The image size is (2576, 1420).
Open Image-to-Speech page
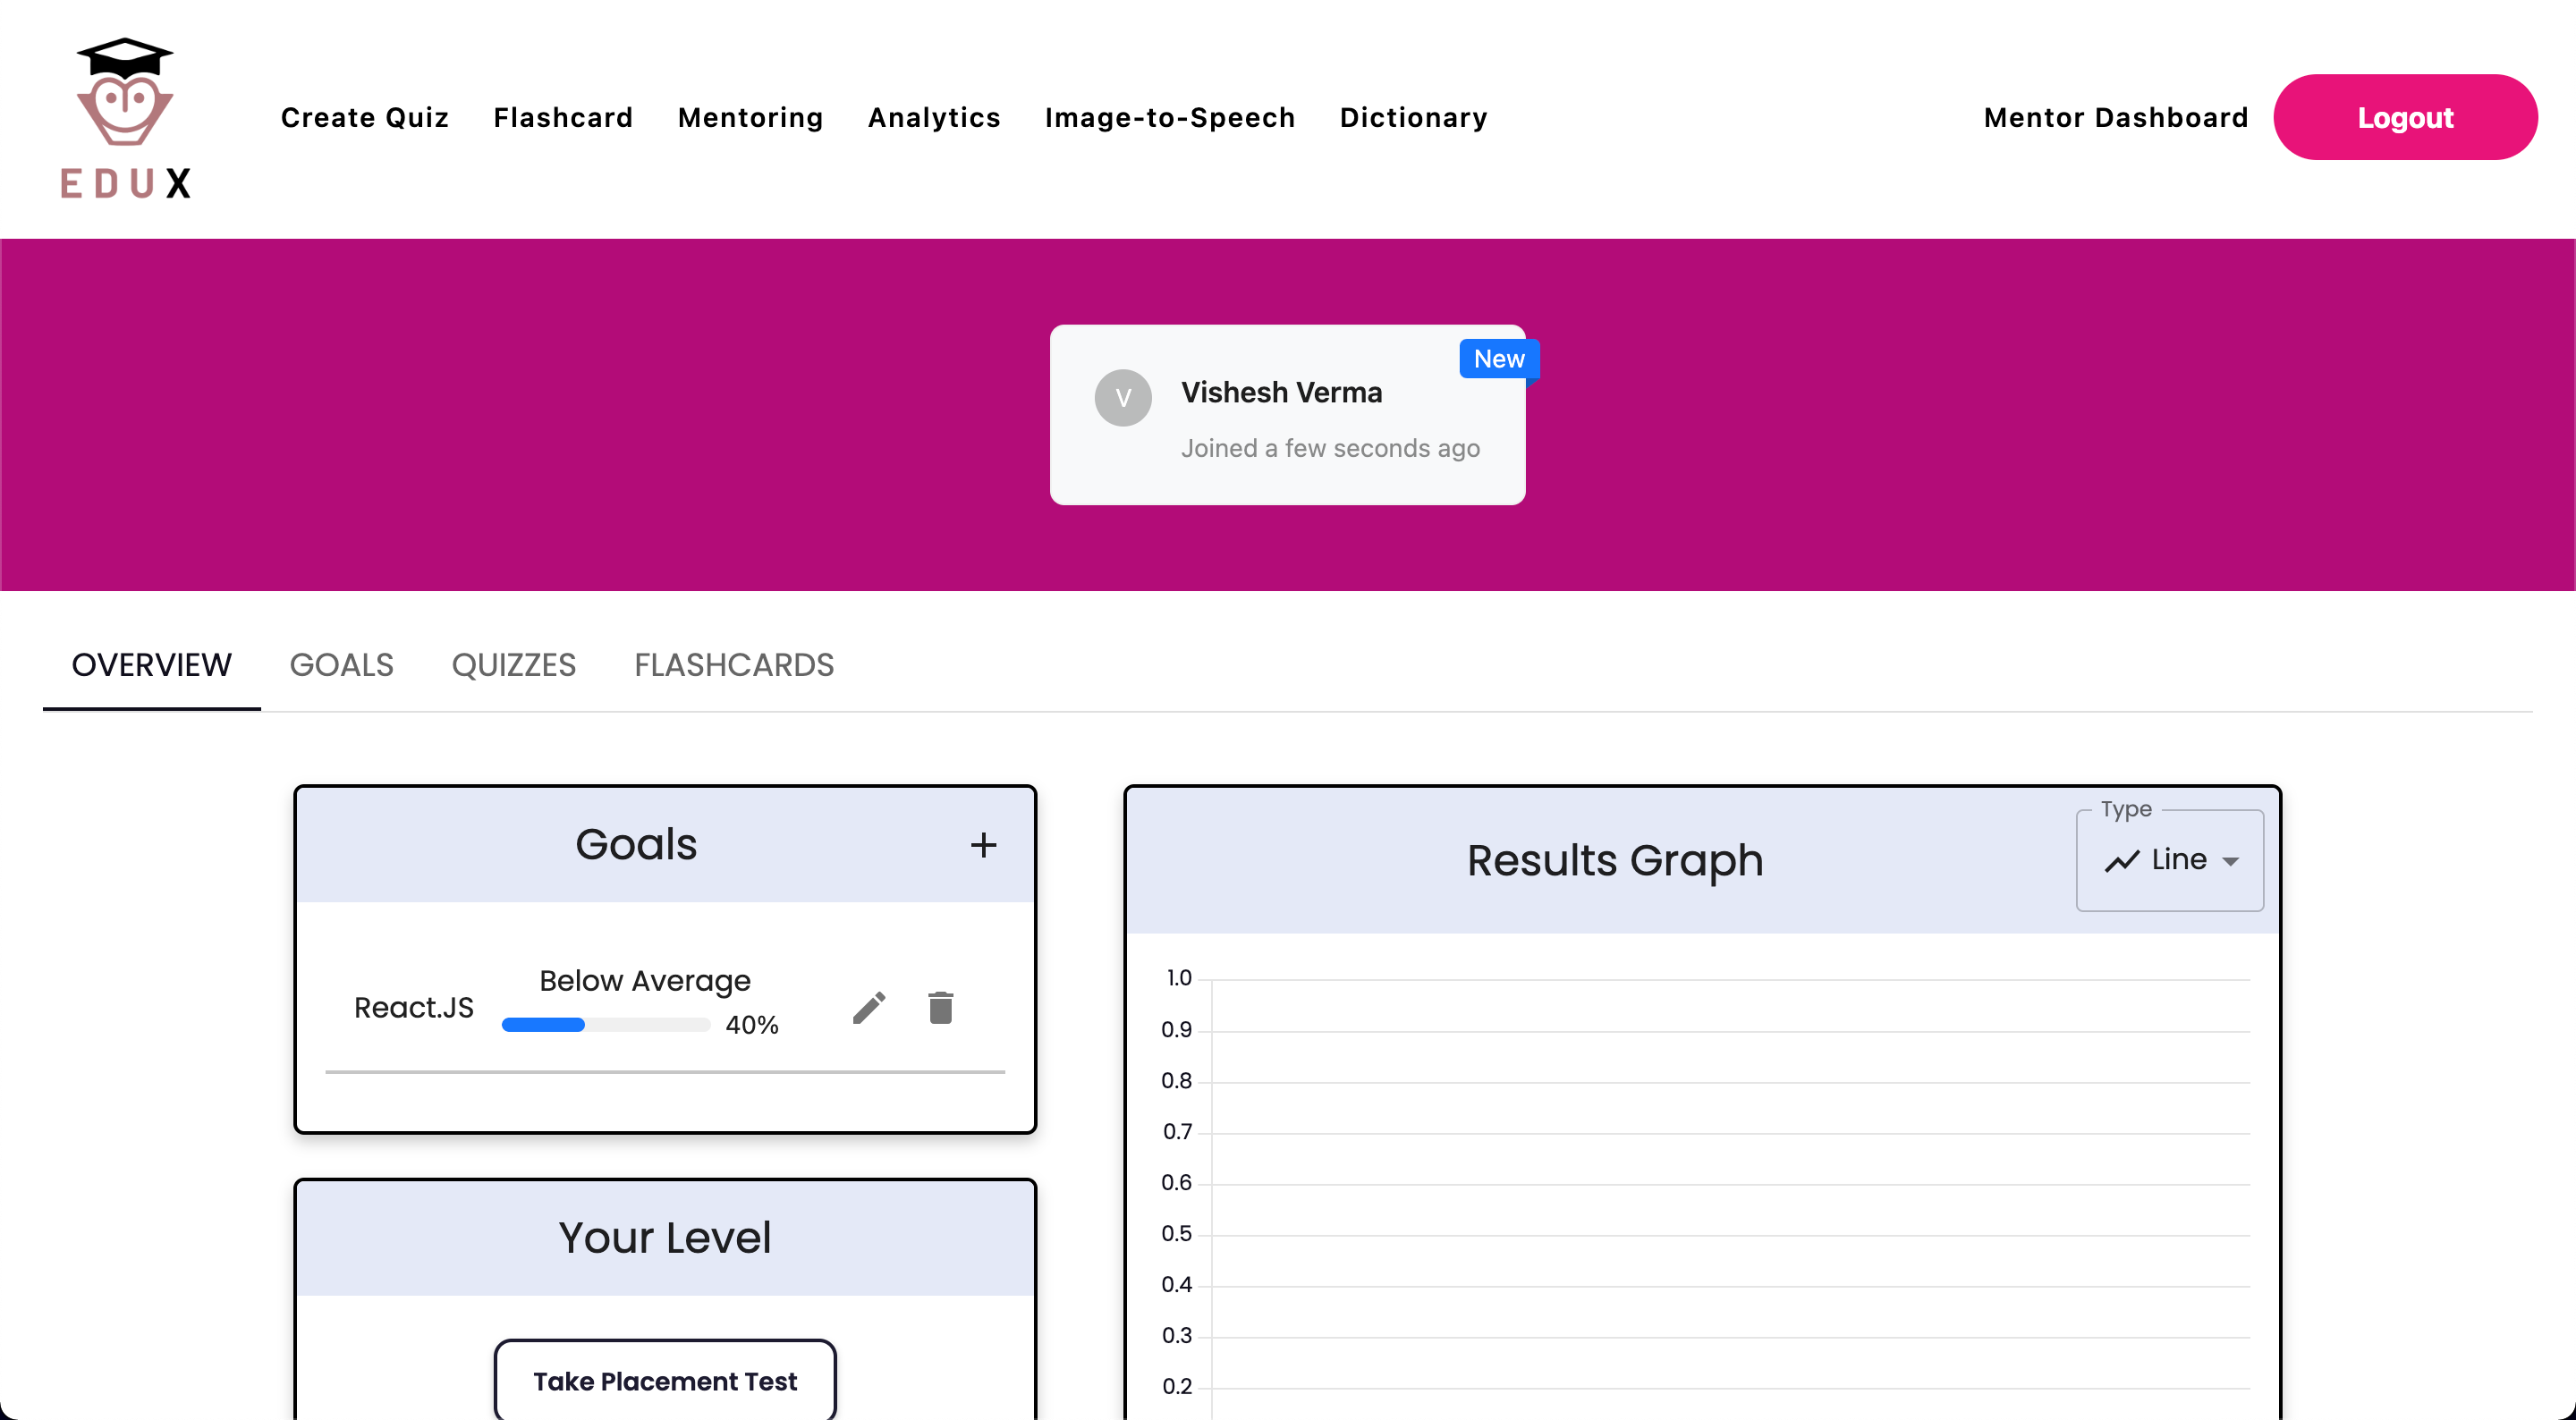point(1169,118)
